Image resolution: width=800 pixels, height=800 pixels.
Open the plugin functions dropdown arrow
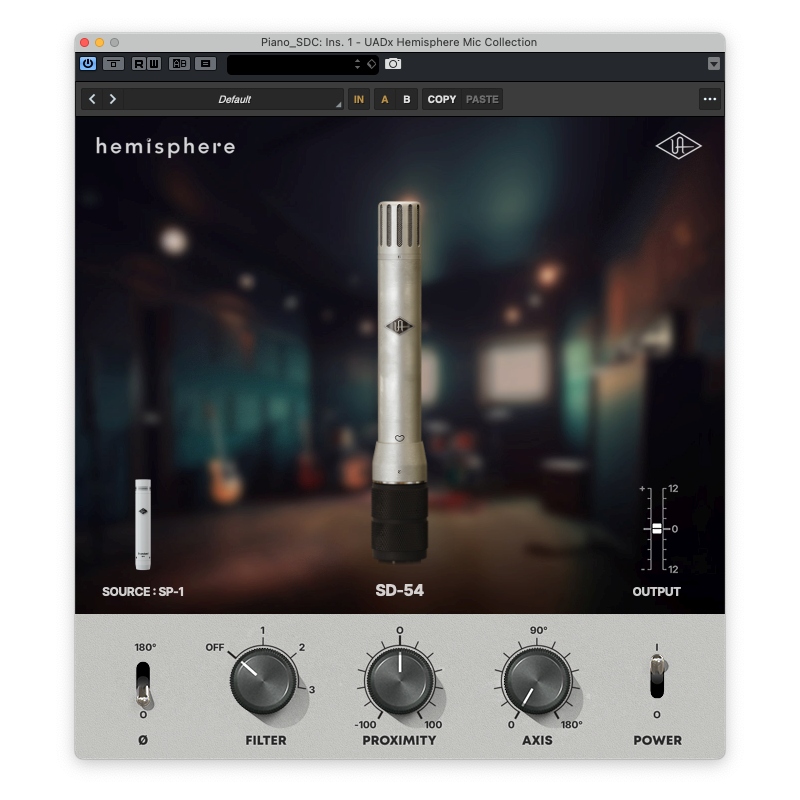click(x=713, y=64)
